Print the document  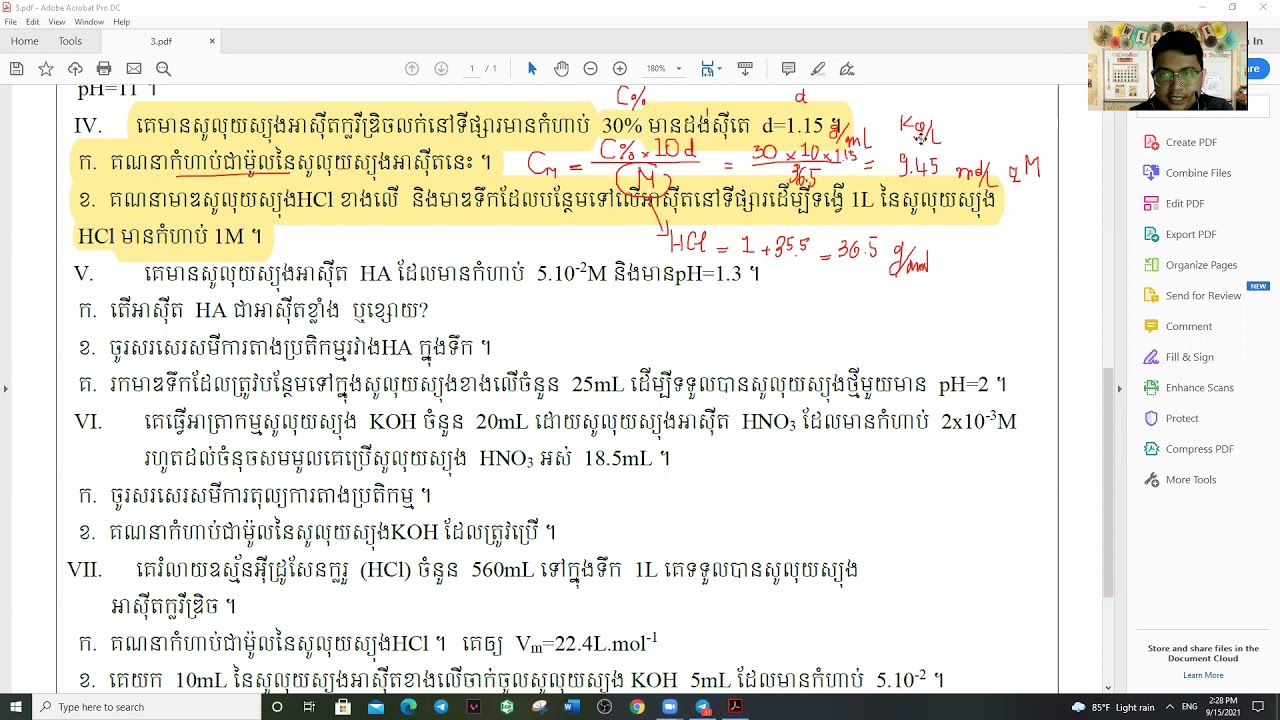104,69
